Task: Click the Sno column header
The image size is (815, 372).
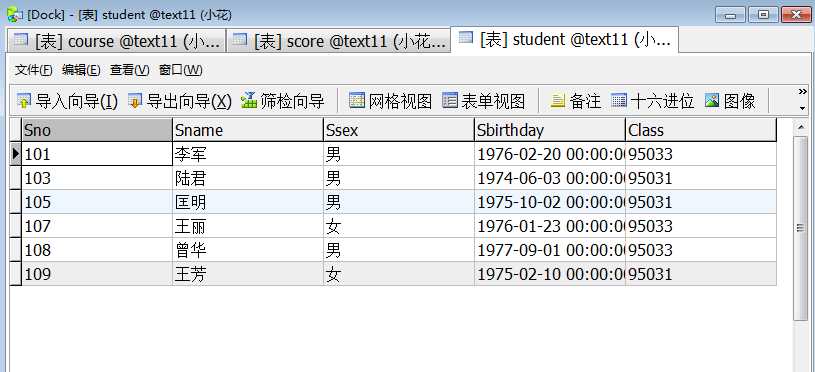Action: pyautogui.click(x=97, y=130)
